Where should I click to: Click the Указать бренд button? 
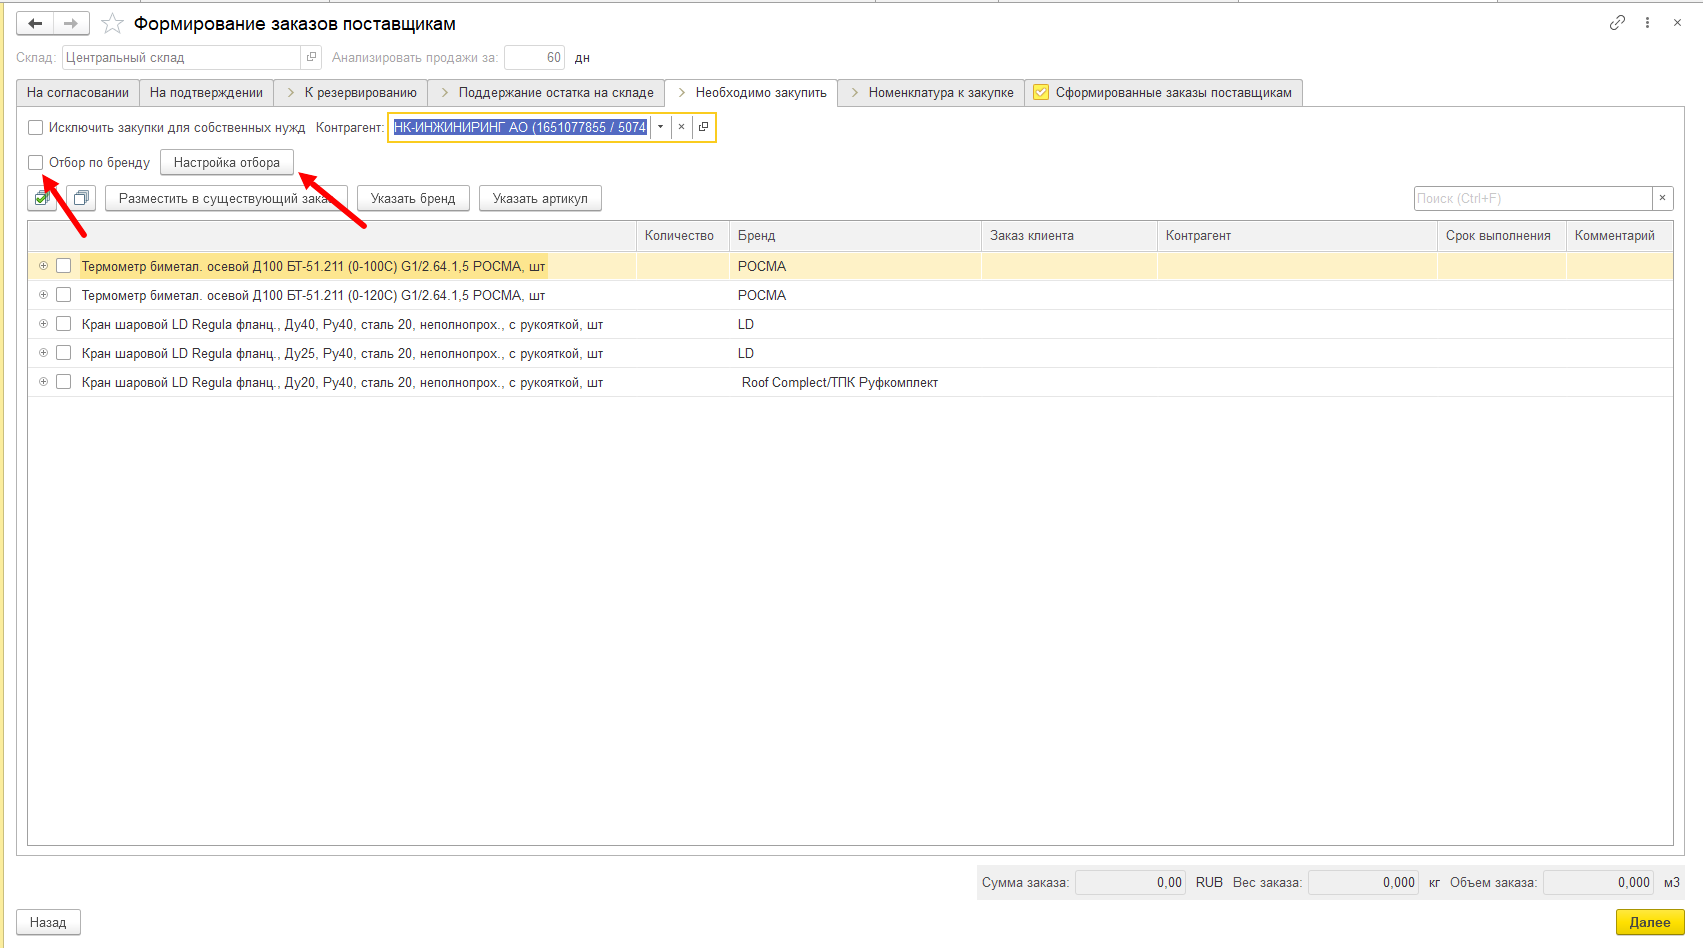pyautogui.click(x=413, y=198)
